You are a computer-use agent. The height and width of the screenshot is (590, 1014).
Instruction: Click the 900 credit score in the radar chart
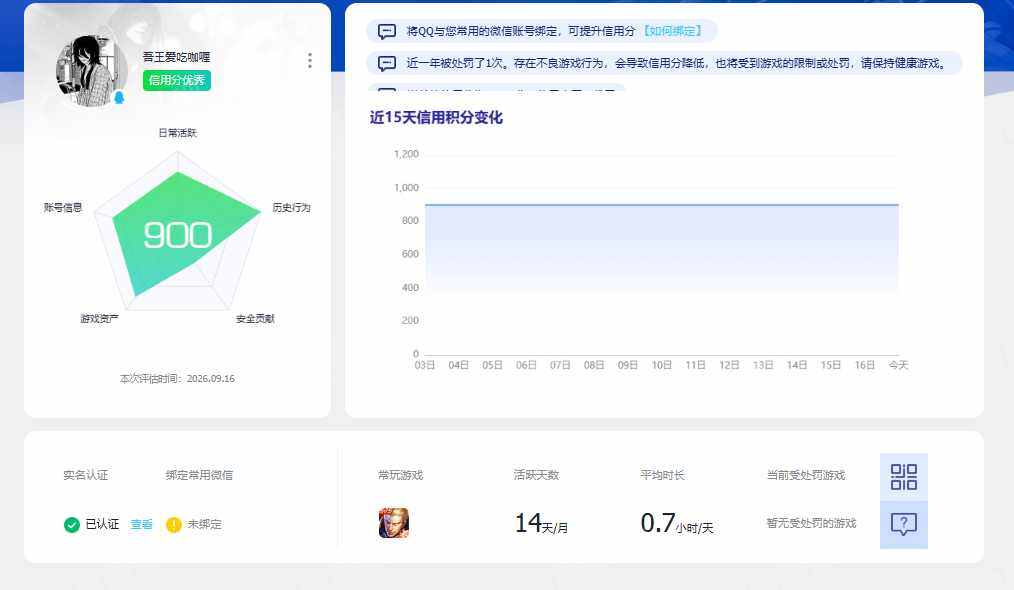pos(177,234)
